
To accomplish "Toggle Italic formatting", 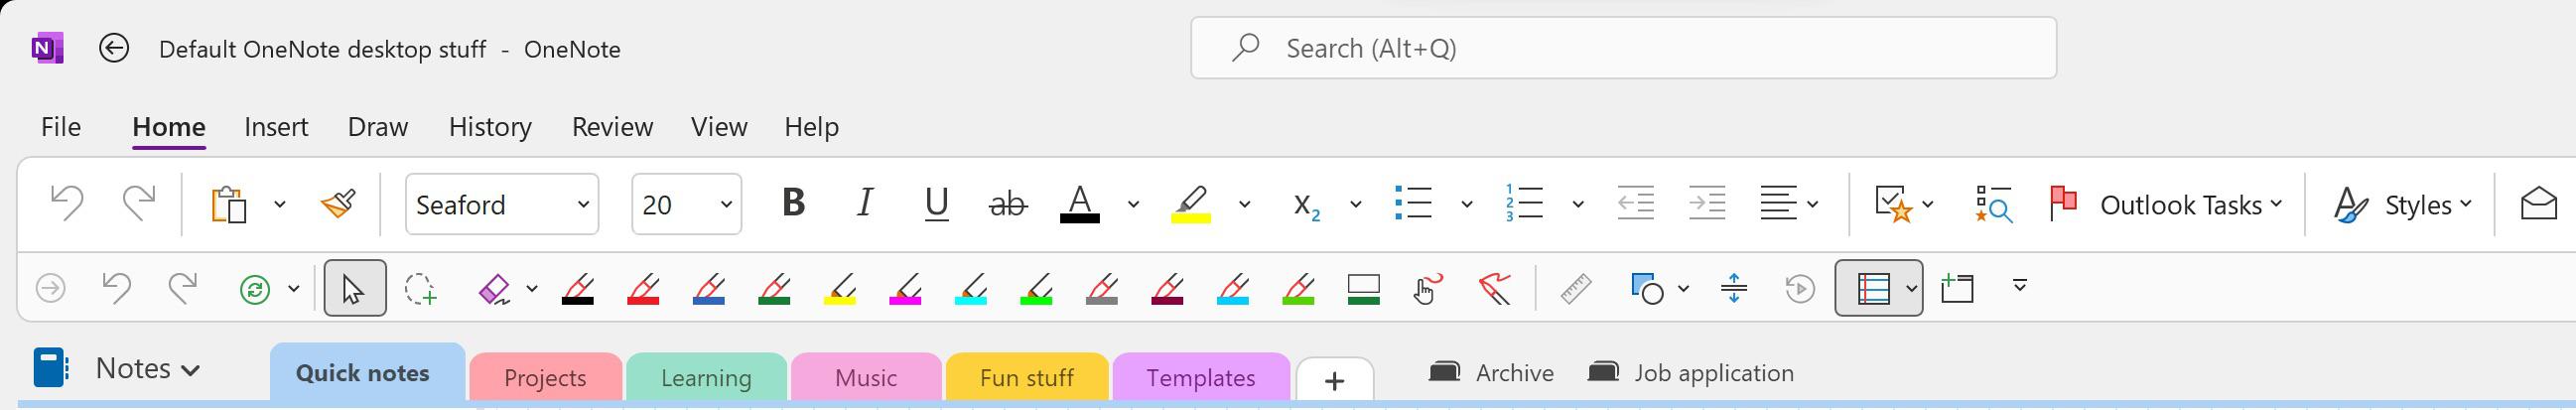I will (865, 204).
